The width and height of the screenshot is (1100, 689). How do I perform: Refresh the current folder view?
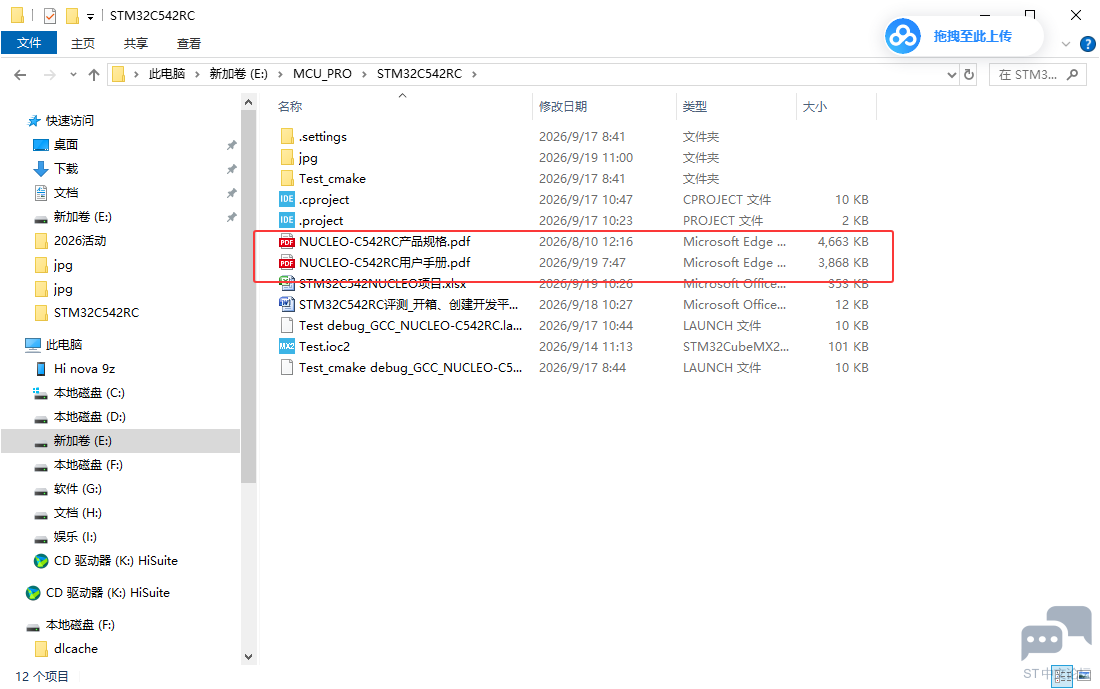(x=969, y=74)
